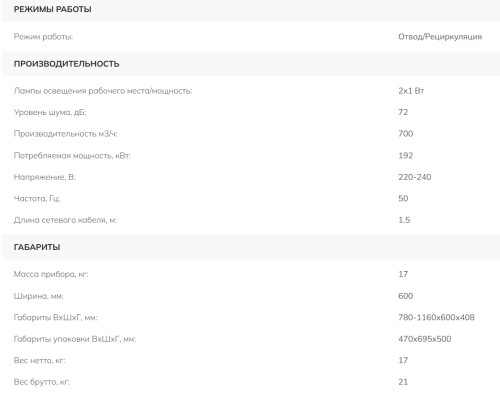Select the Отвод/Рециркуляция value
The height and width of the screenshot is (415, 500).
tap(440, 37)
